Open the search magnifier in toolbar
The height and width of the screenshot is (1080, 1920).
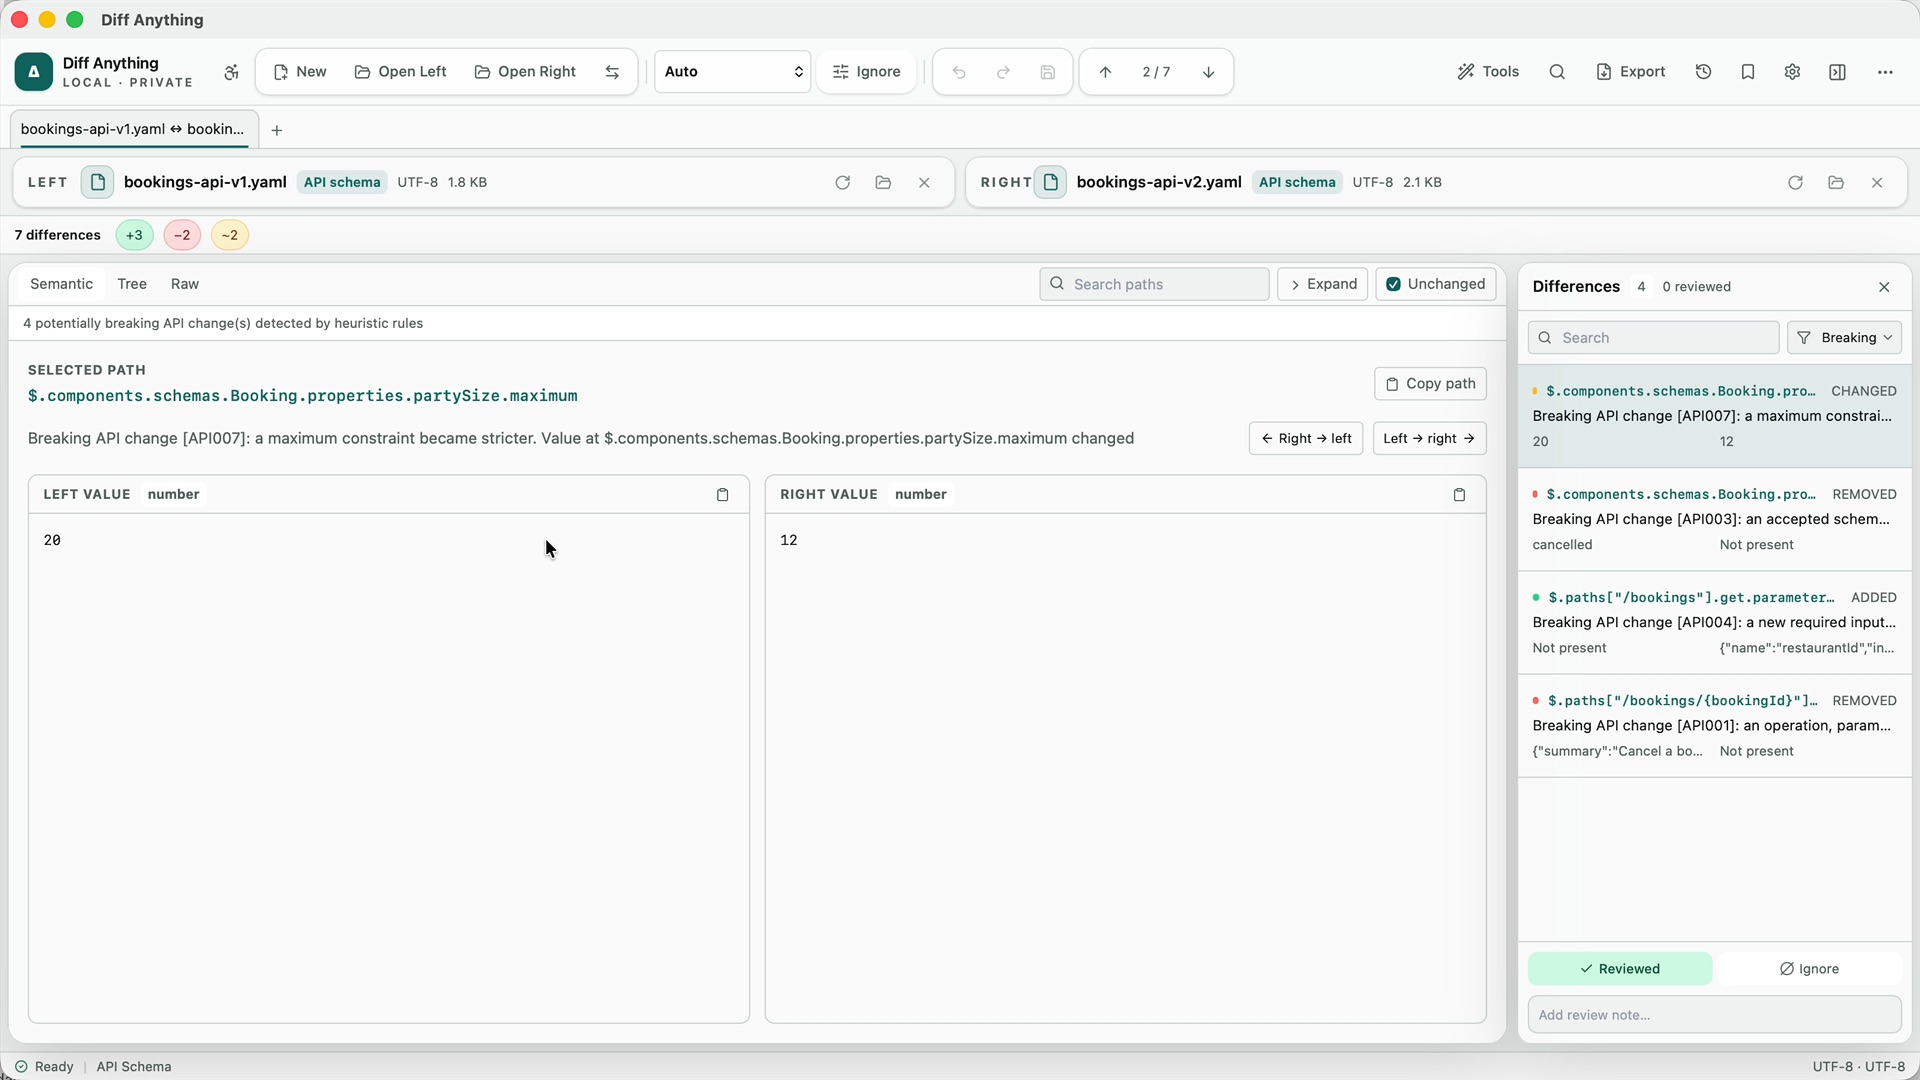[x=1557, y=72]
